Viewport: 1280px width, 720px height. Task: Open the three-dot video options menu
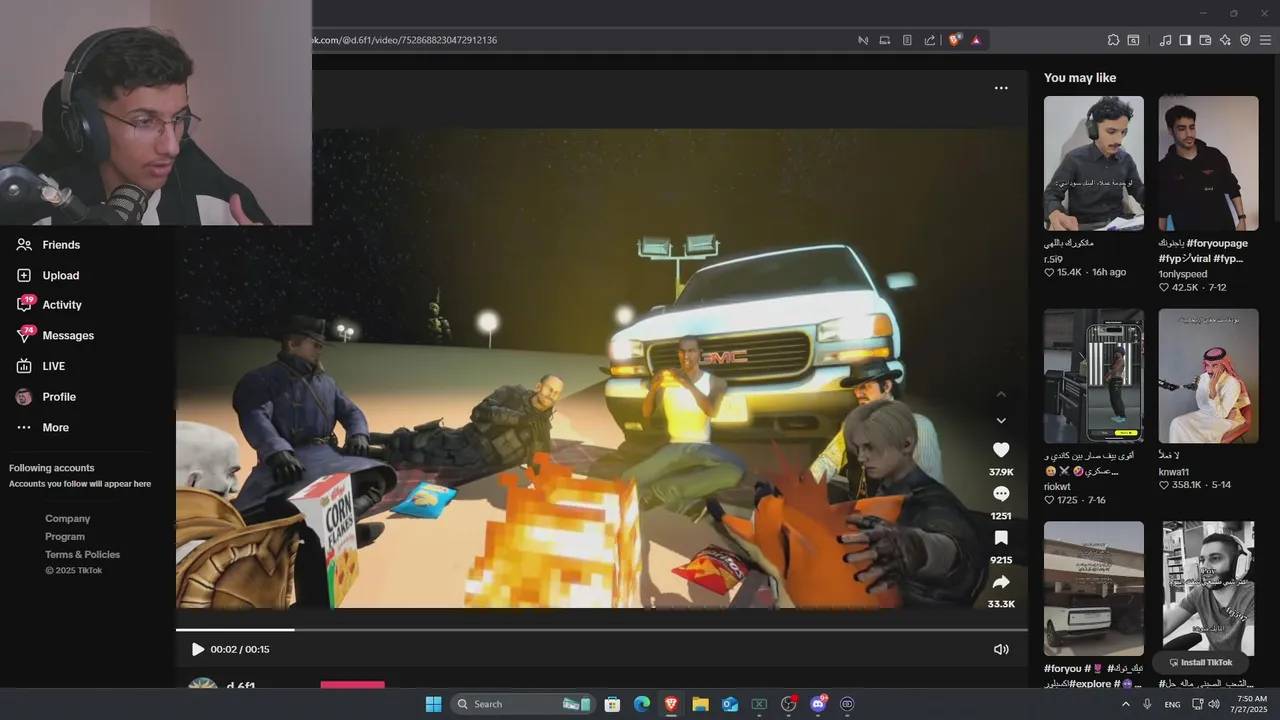coord(1001,88)
